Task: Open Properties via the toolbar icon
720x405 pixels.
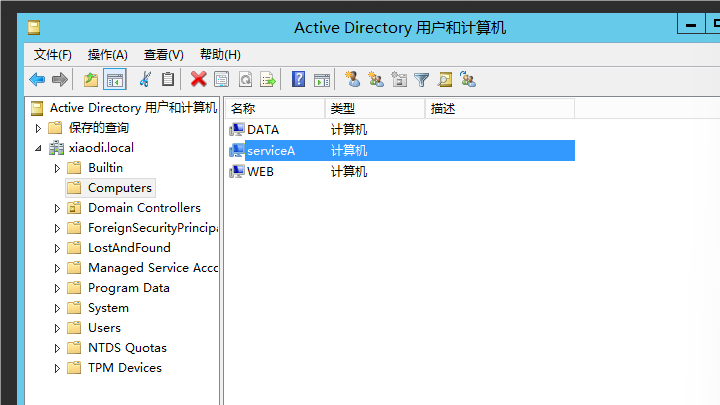Action: [x=222, y=80]
